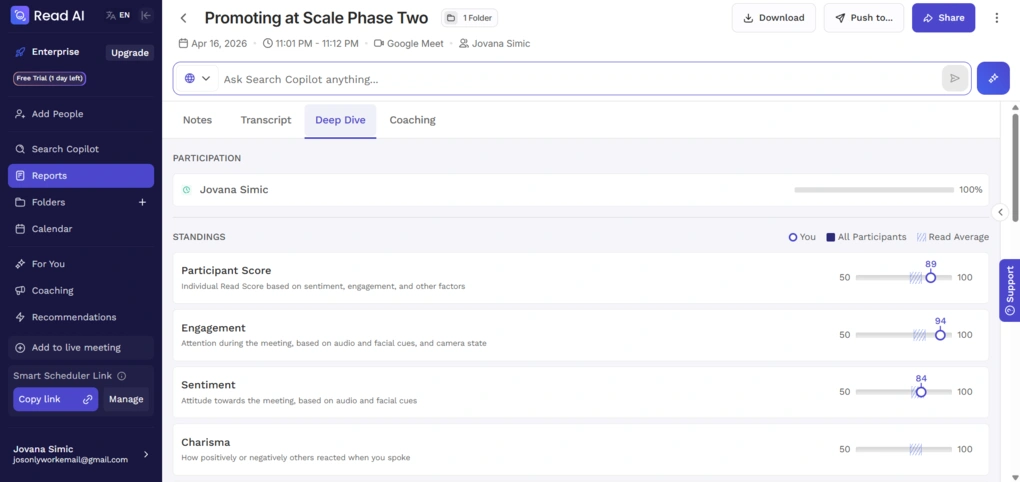Click the back arrow beside meeting title
The width and height of the screenshot is (1020, 482).
click(184, 18)
